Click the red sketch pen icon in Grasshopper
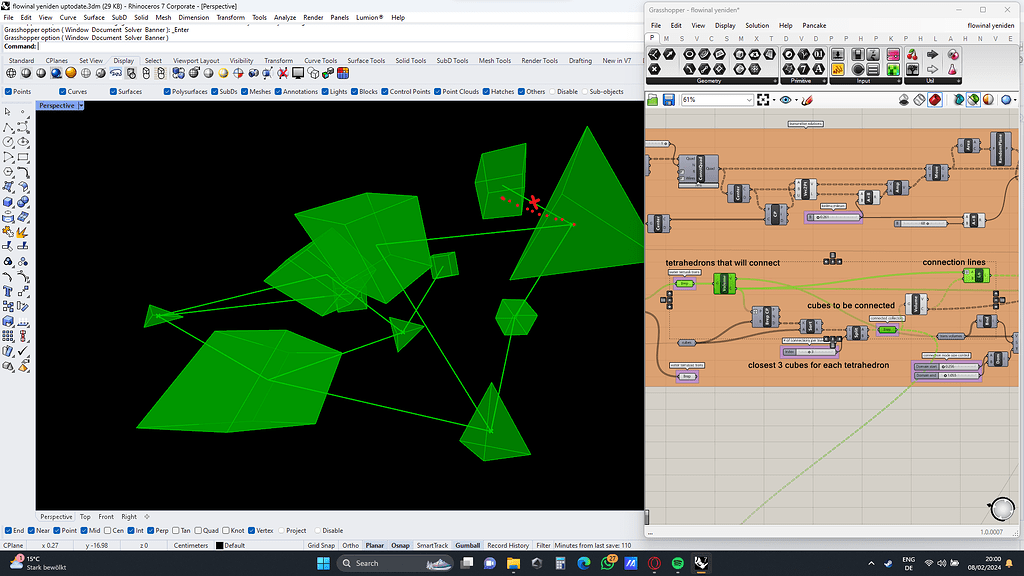Viewport: 1024px width, 576px height. point(807,100)
